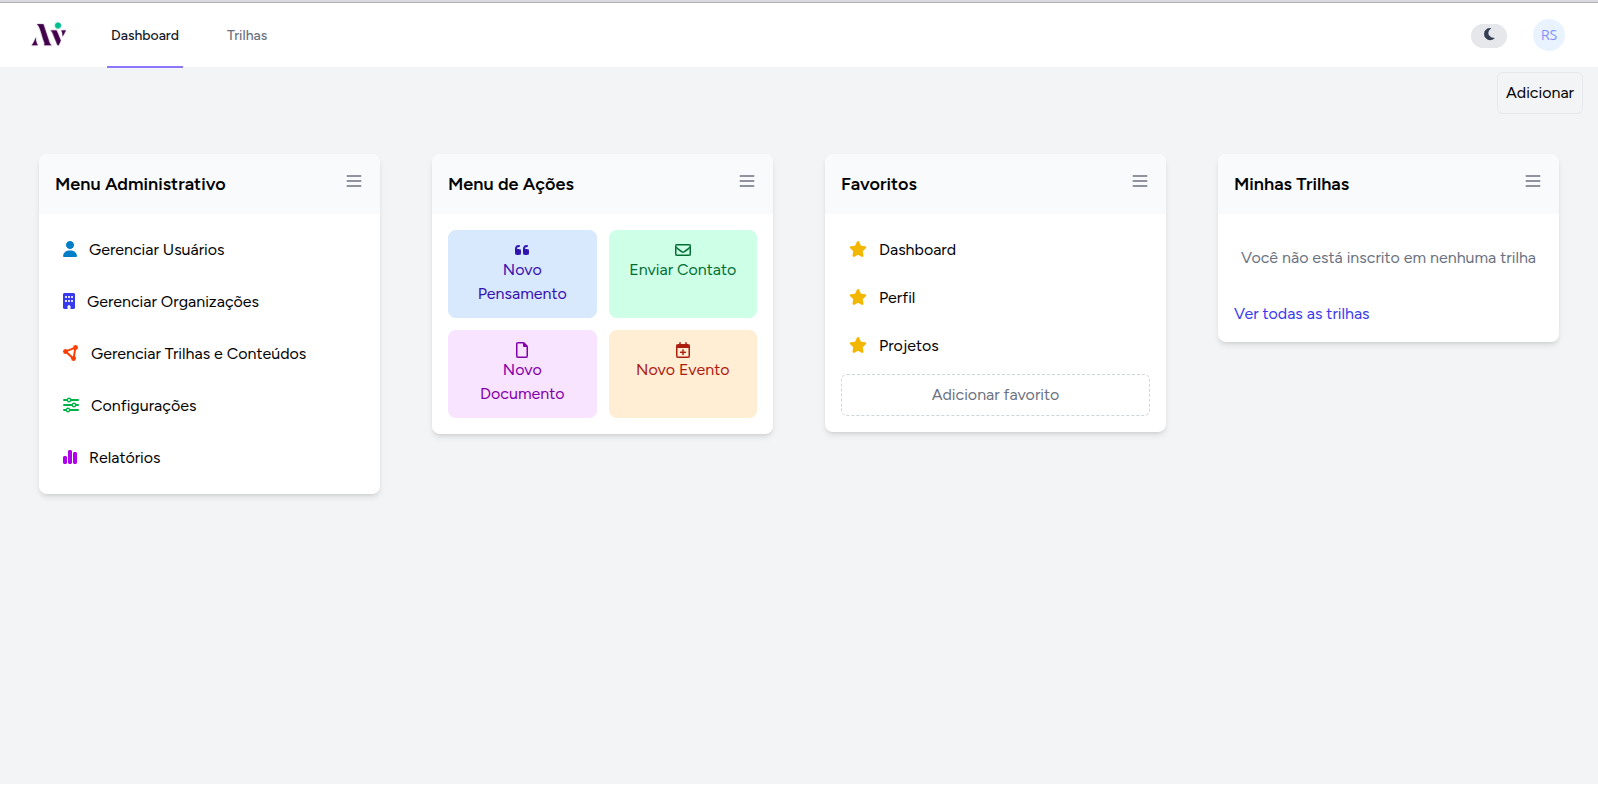
Task: Click the Novo Documento action label
Action: 522,382
